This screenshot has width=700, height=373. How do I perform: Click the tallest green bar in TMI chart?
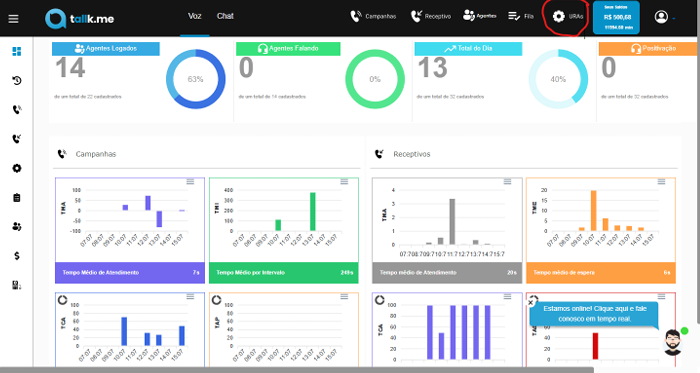coord(312,211)
